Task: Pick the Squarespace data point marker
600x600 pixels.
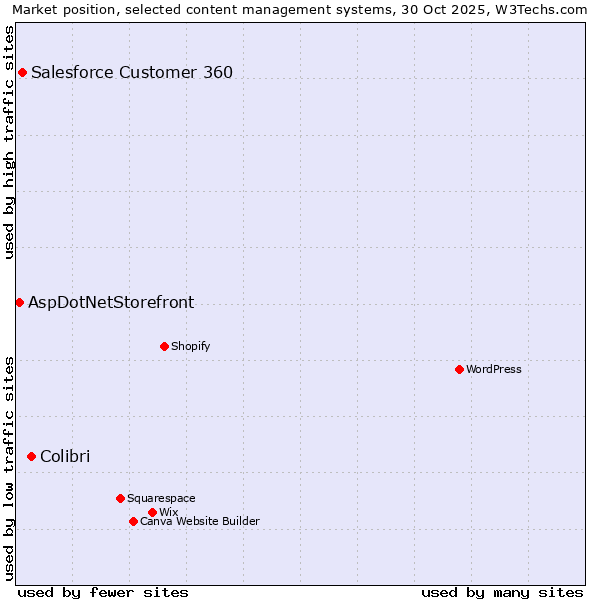Action: coord(120,498)
